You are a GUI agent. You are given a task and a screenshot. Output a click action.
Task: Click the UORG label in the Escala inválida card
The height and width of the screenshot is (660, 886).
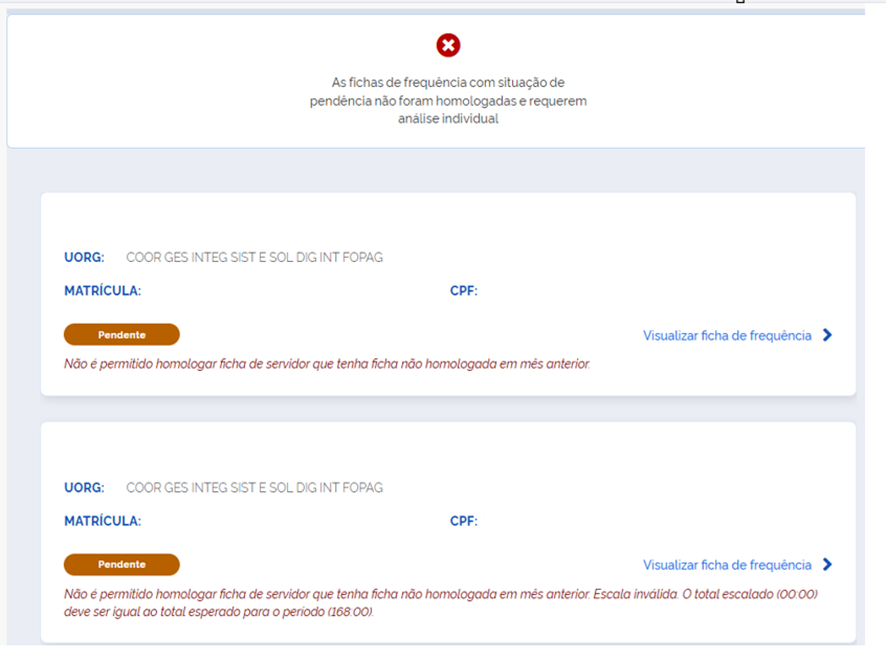pos(84,487)
